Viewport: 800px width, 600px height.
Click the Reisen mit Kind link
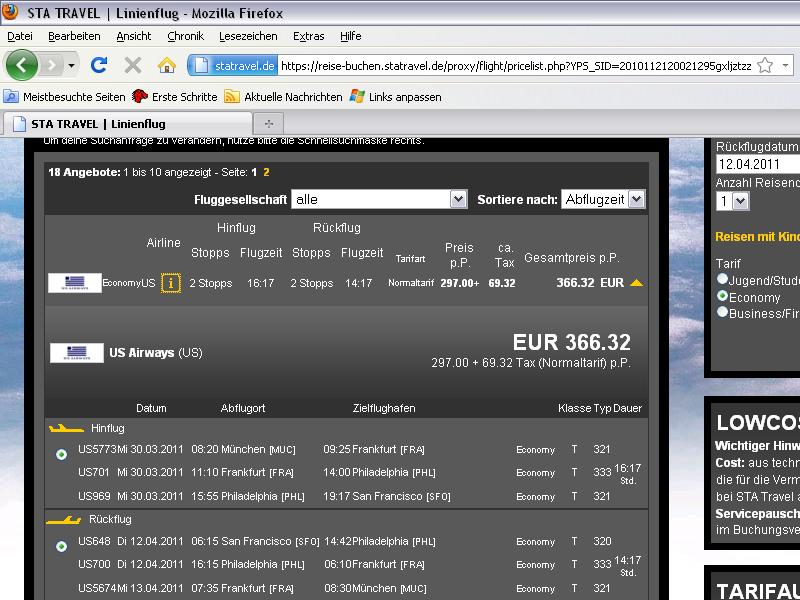757,237
